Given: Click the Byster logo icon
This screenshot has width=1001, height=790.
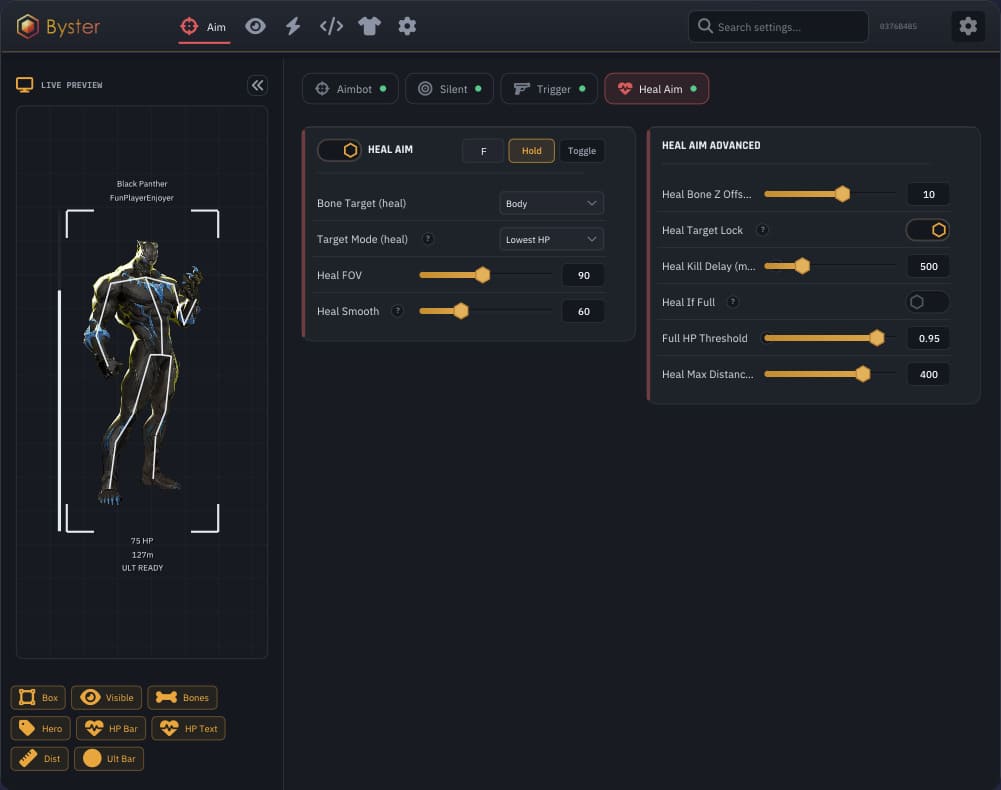Looking at the screenshot, I should tap(27, 26).
